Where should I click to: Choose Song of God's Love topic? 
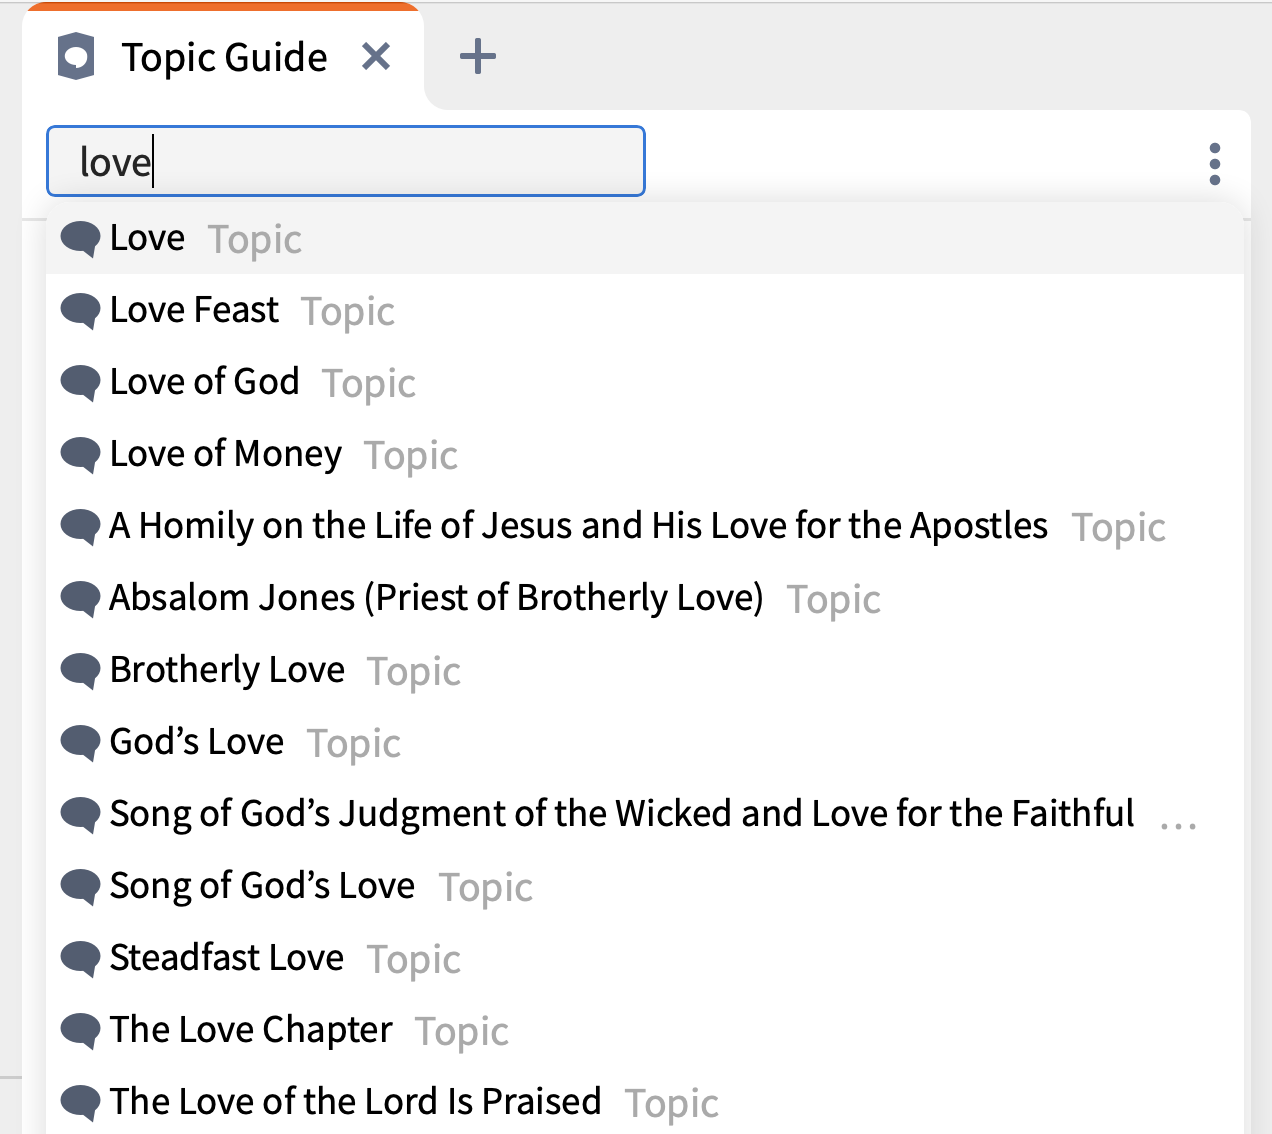[x=262, y=887]
